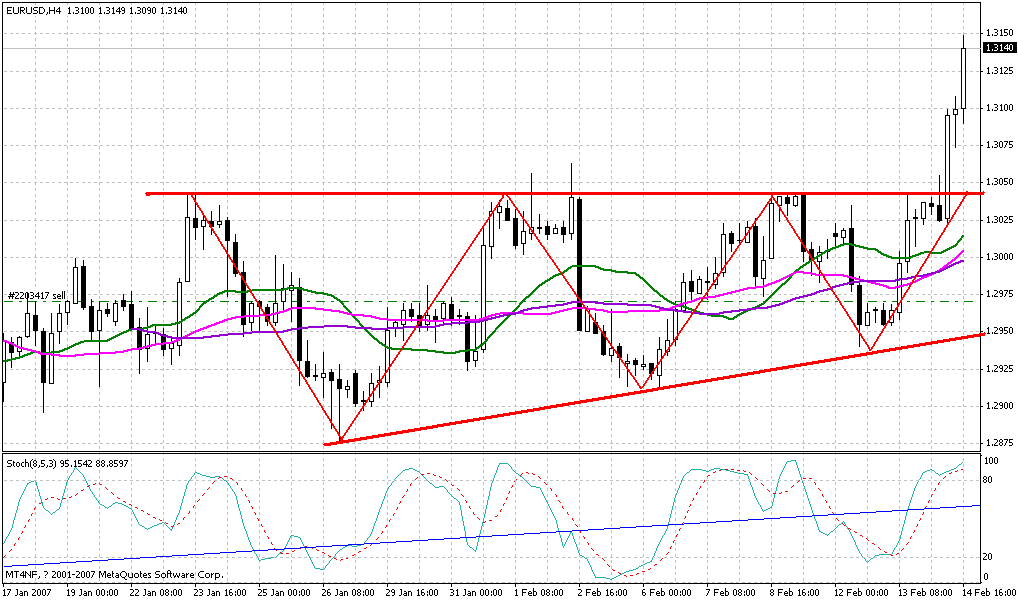Click the 100 level on Stochastic scale
1018x600 pixels.
coord(991,461)
